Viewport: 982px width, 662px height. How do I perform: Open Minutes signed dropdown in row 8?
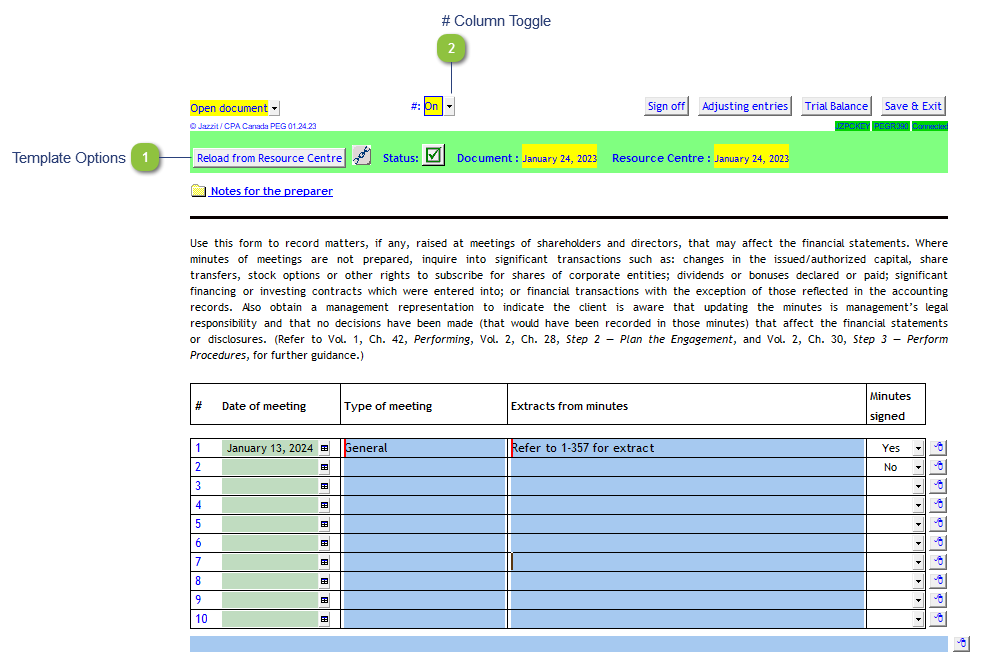coord(918,581)
